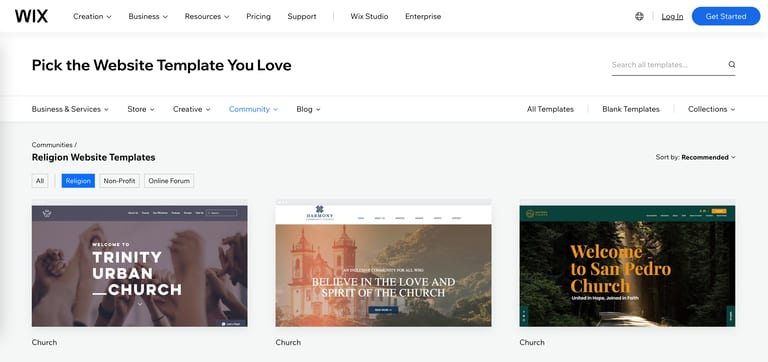Focus the Search all templates field
Image resolution: width=768 pixels, height=362 pixels.
(x=669, y=65)
